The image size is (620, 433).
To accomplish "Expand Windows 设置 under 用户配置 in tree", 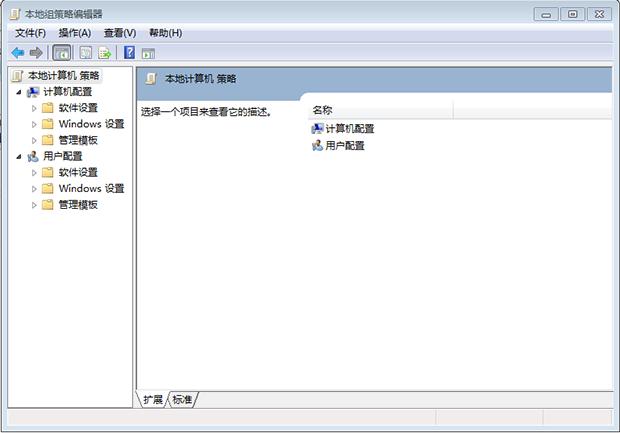I will click(x=34, y=188).
